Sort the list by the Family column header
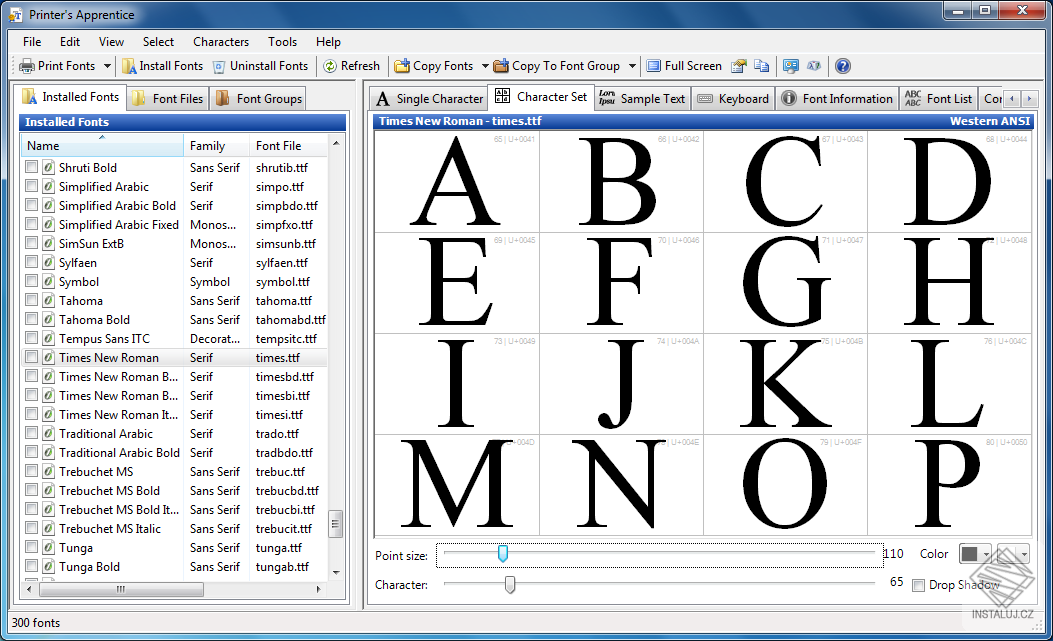Image resolution: width=1053 pixels, height=641 pixels. 216,146
